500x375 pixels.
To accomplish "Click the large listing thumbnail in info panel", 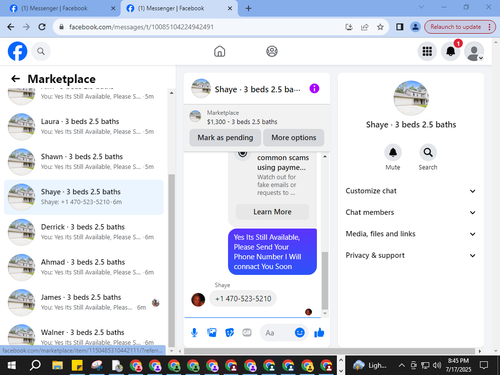I will pyautogui.click(x=411, y=98).
